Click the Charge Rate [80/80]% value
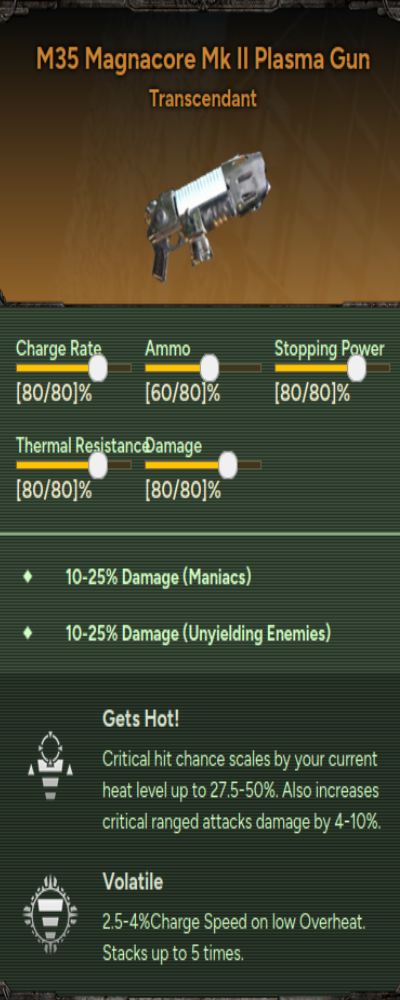This screenshot has width=400, height=1000. pos(54,394)
